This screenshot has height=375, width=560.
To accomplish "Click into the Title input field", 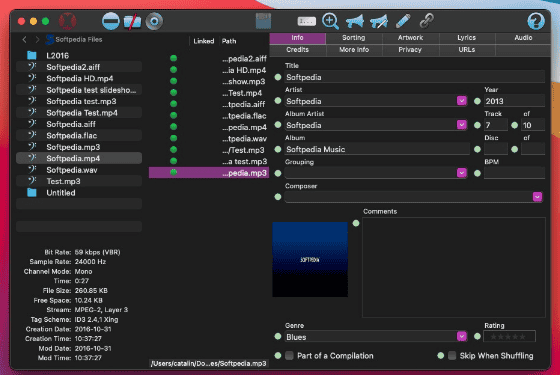I will coord(414,77).
